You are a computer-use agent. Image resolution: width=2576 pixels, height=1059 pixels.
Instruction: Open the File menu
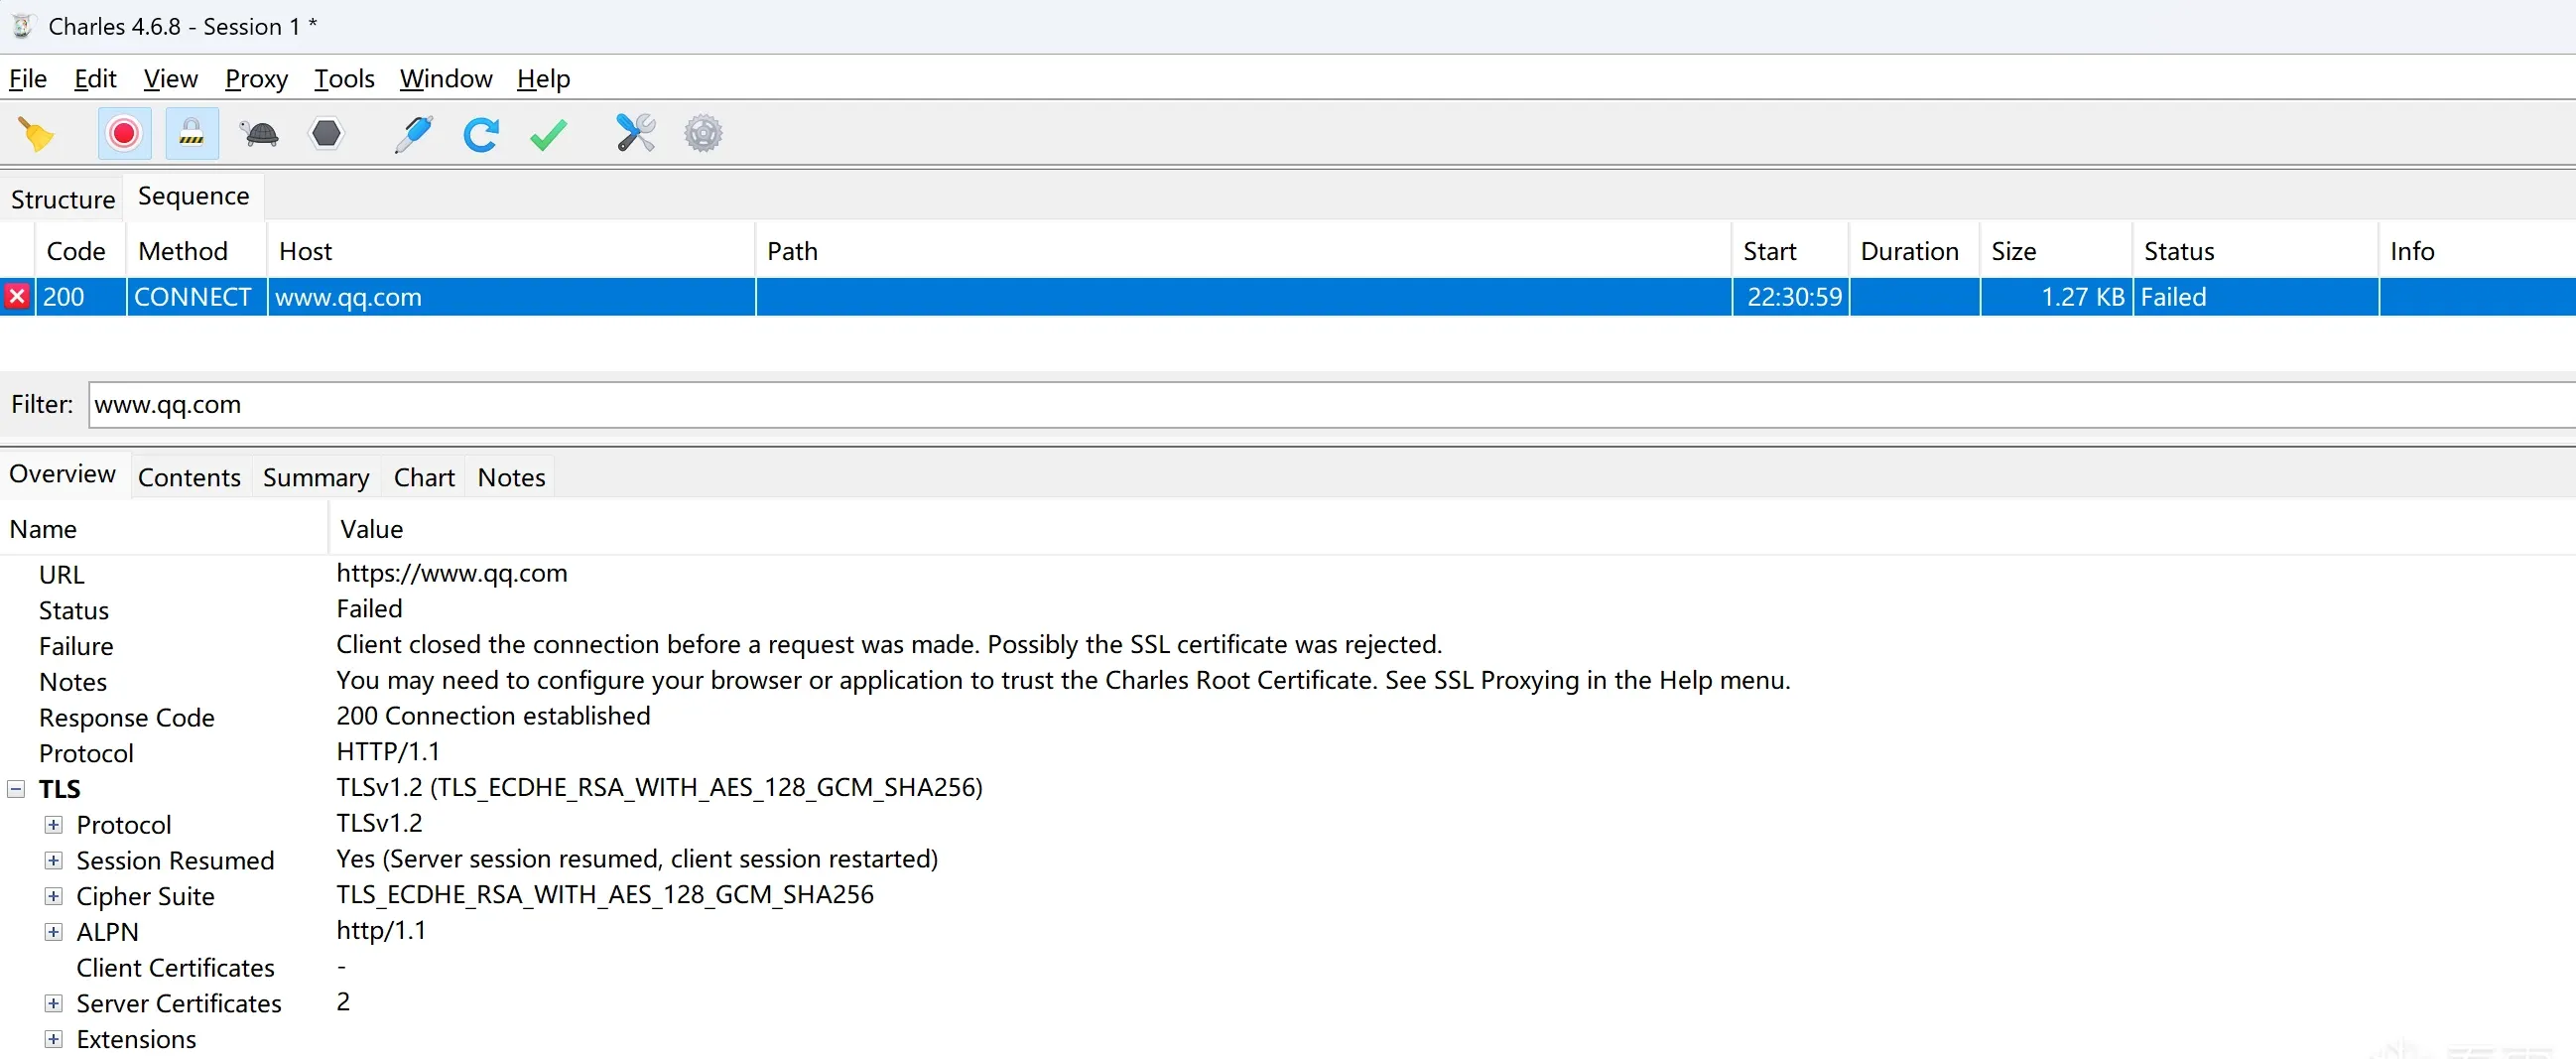click(28, 78)
